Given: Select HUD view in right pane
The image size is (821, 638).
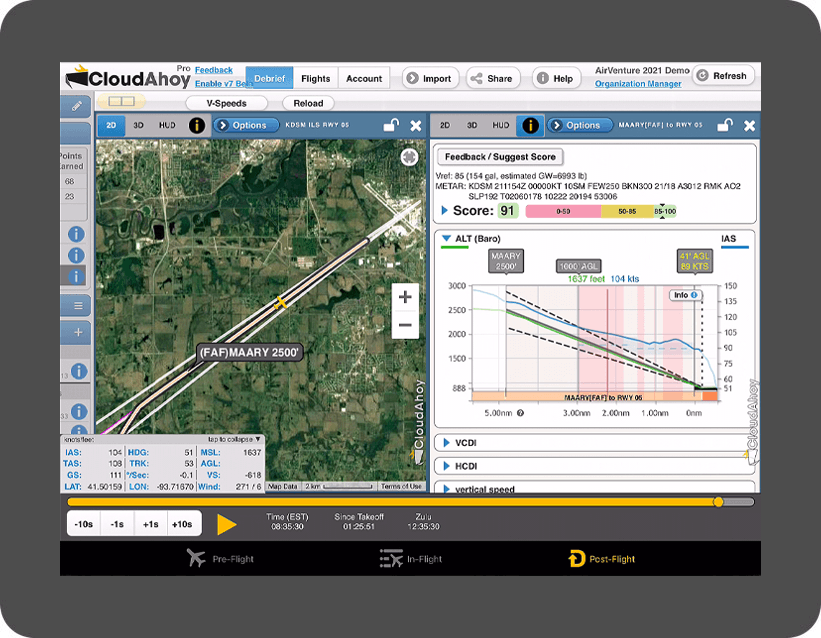Looking at the screenshot, I should tap(501, 125).
